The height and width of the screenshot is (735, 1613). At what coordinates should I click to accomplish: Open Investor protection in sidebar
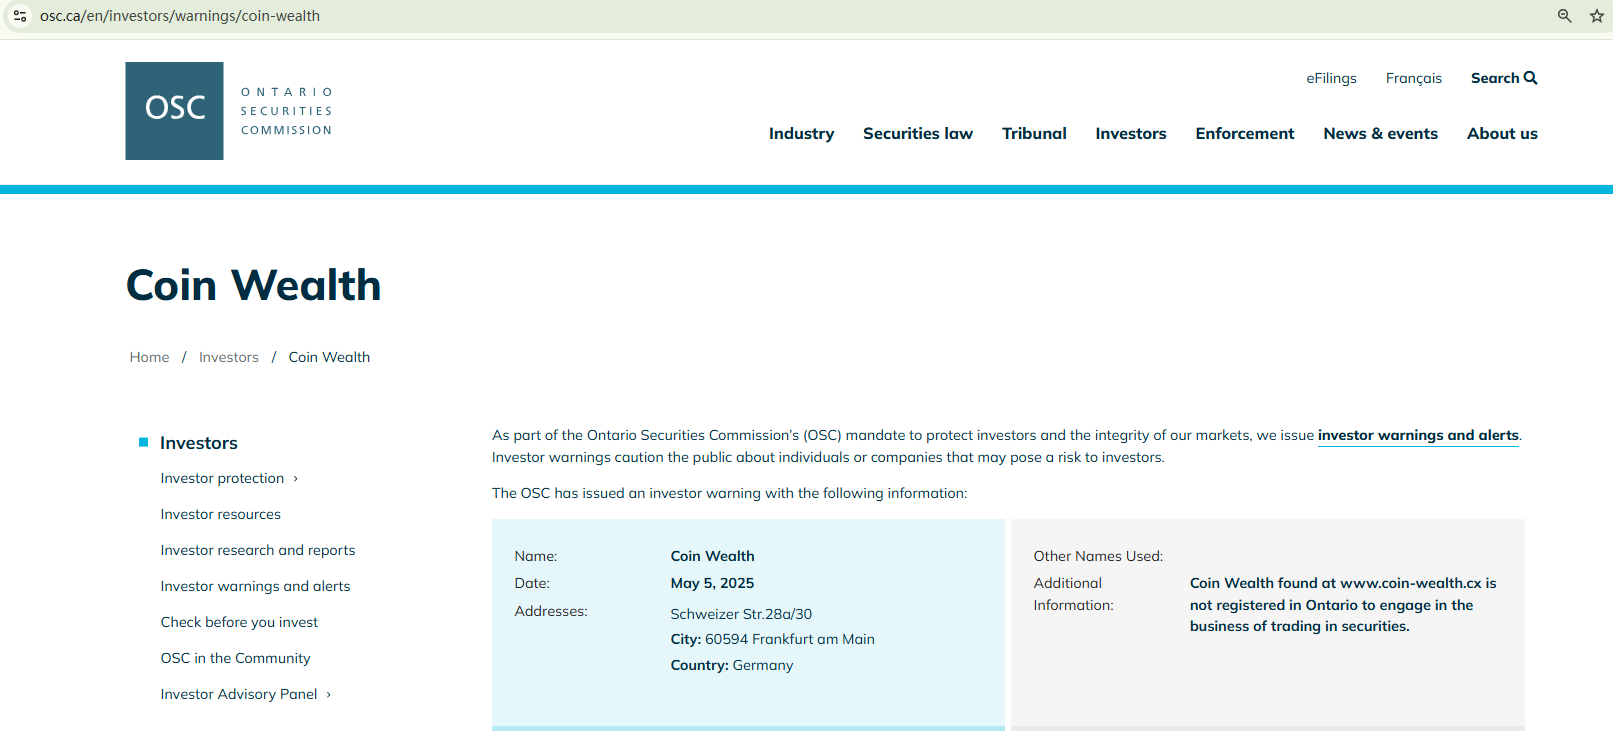(x=222, y=479)
